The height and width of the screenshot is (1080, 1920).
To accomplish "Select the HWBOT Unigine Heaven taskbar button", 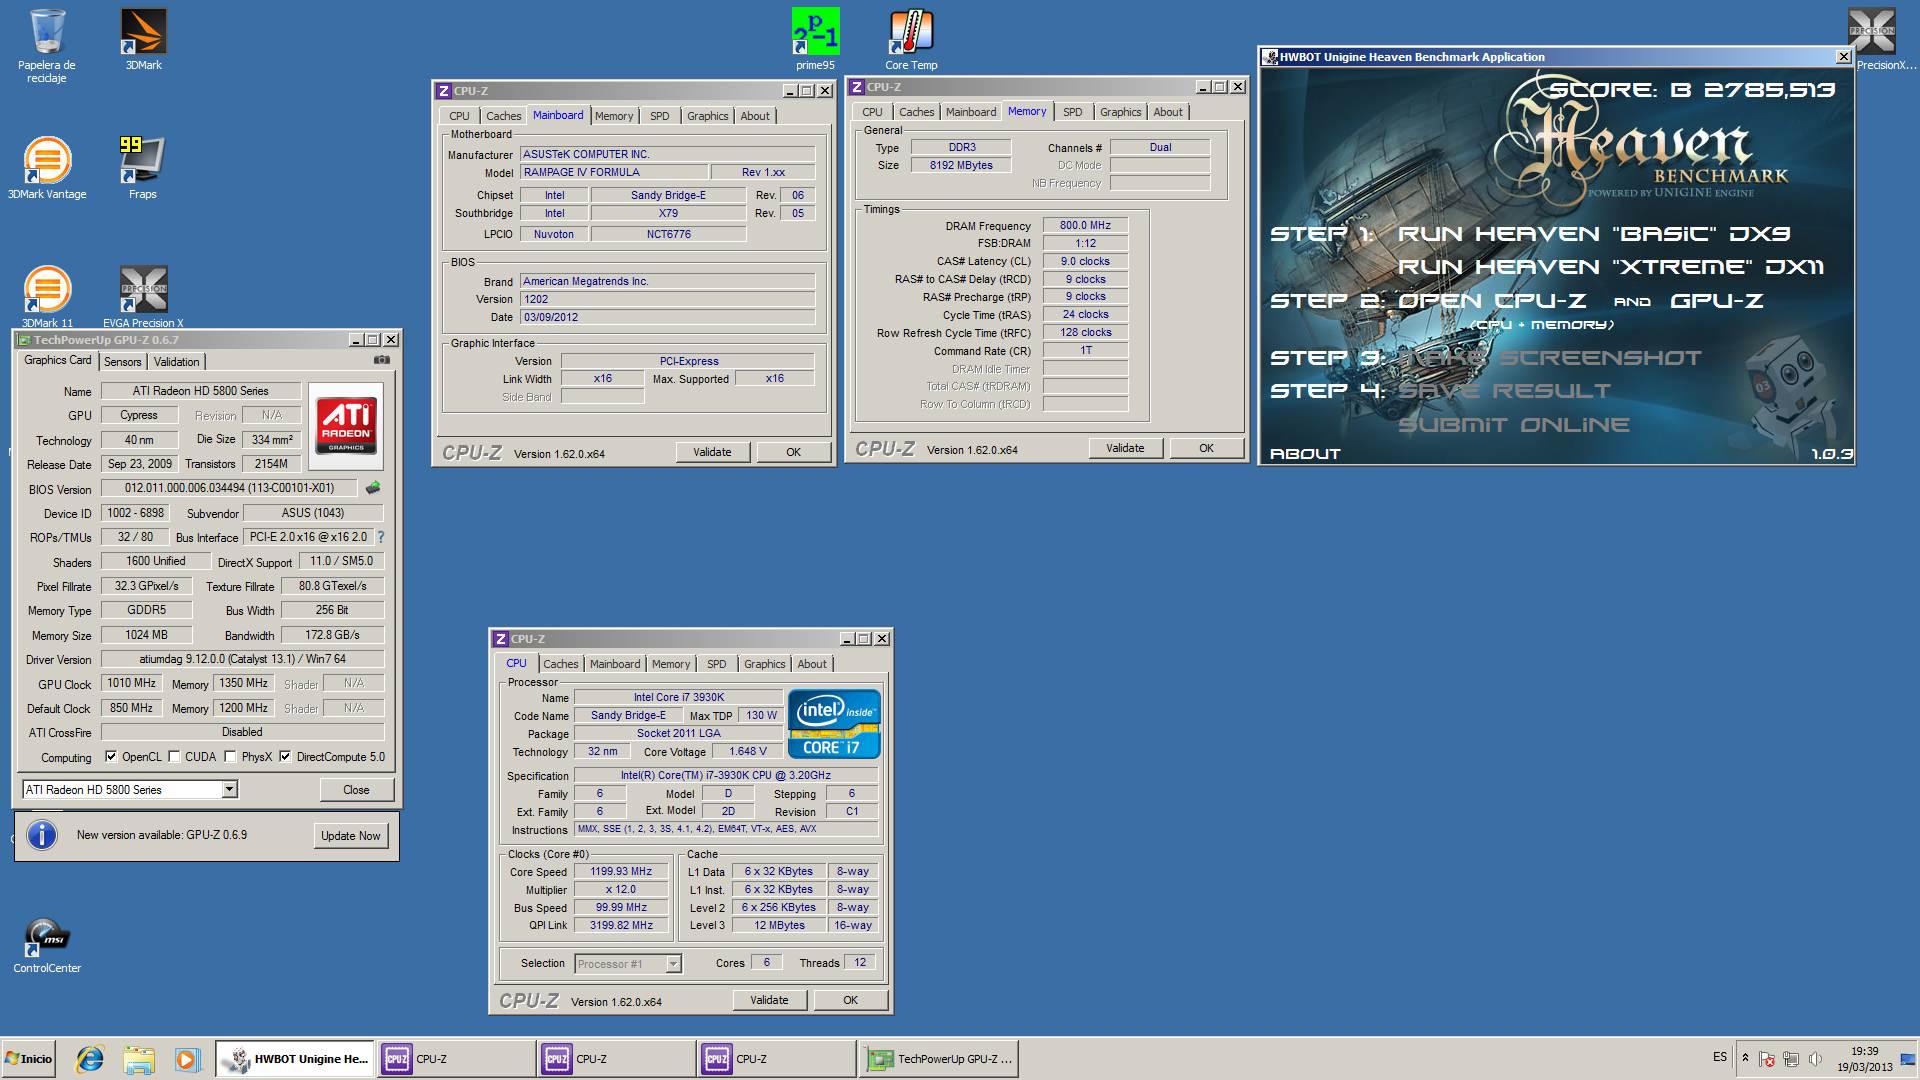I will click(296, 1059).
